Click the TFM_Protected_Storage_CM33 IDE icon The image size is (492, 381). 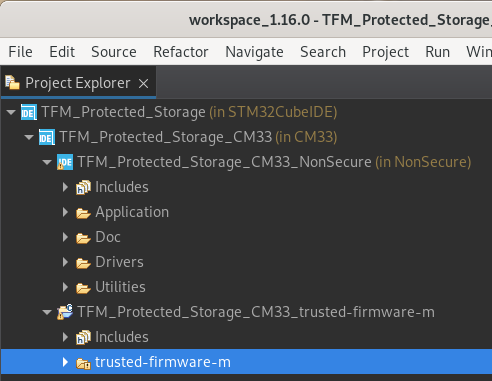47,137
